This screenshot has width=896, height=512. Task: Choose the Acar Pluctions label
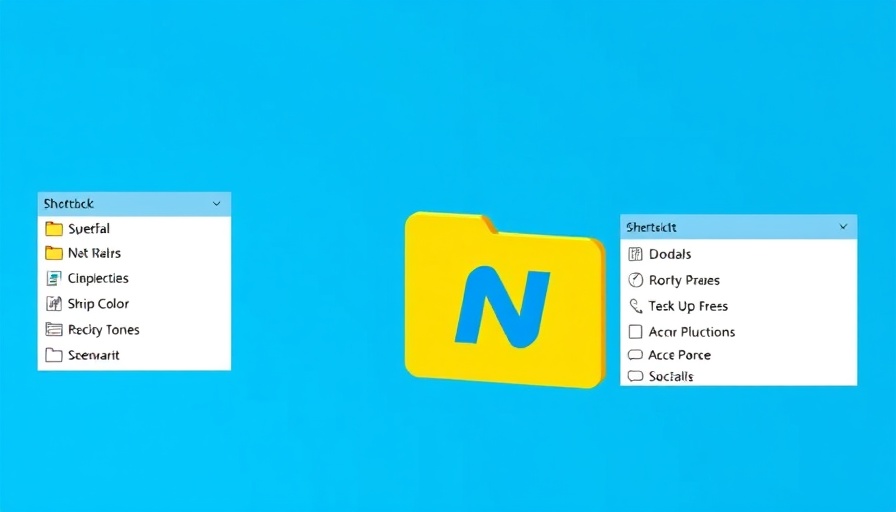pos(692,332)
